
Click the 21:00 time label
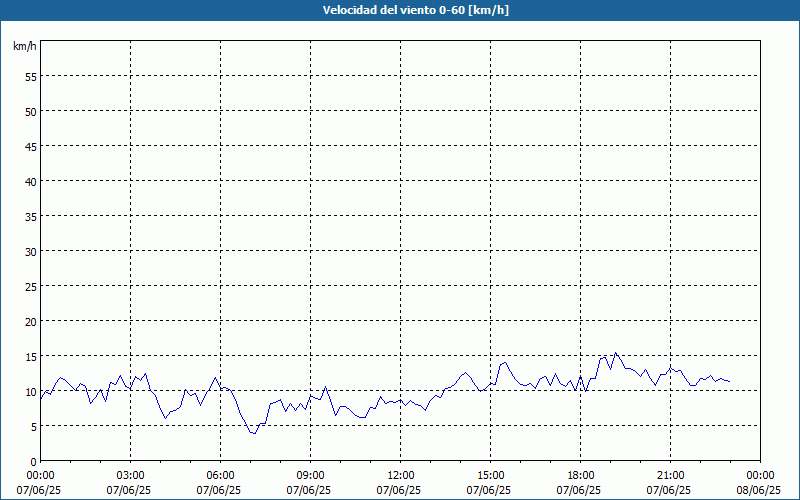pyautogui.click(x=670, y=476)
